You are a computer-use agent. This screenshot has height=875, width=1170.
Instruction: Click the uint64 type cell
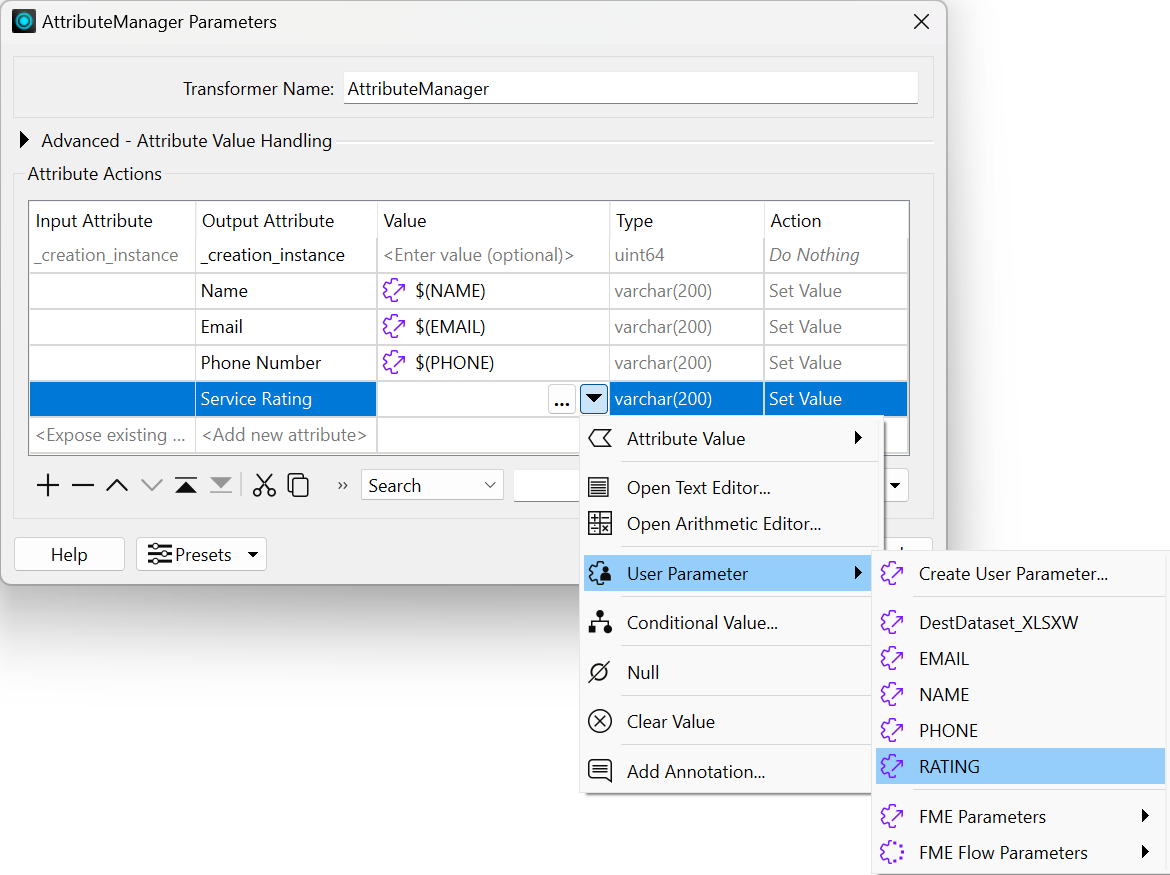pyautogui.click(x=686, y=255)
